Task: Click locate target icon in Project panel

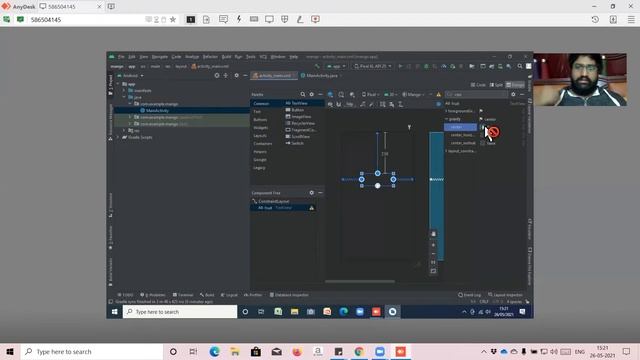Action: (217, 76)
